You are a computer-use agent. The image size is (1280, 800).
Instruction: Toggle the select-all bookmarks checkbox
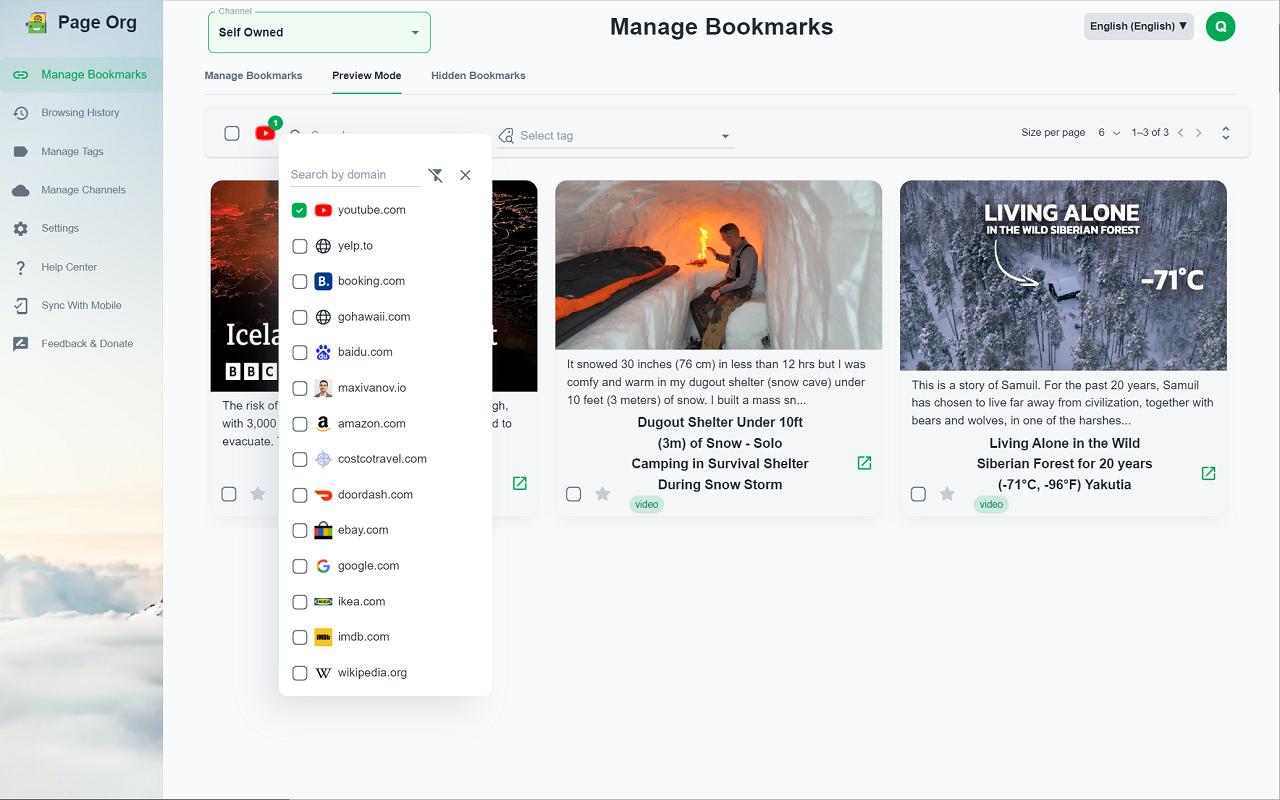click(232, 133)
